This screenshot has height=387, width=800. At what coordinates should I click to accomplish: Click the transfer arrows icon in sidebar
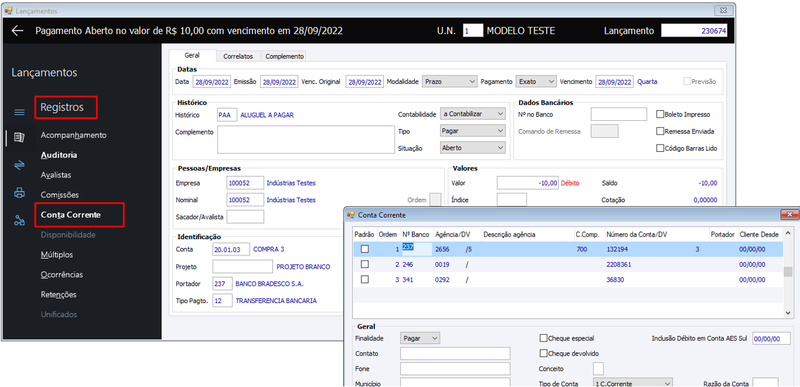pyautogui.click(x=19, y=165)
